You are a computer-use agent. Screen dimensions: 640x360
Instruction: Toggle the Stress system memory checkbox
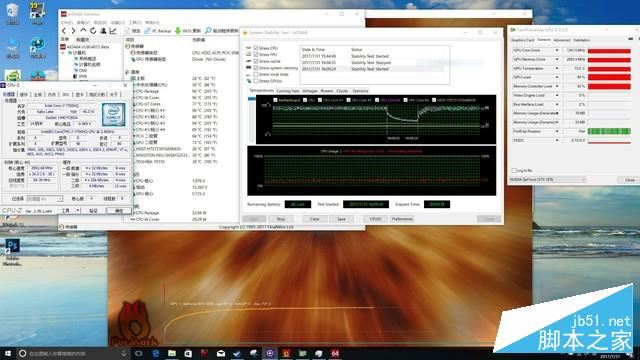(x=256, y=68)
